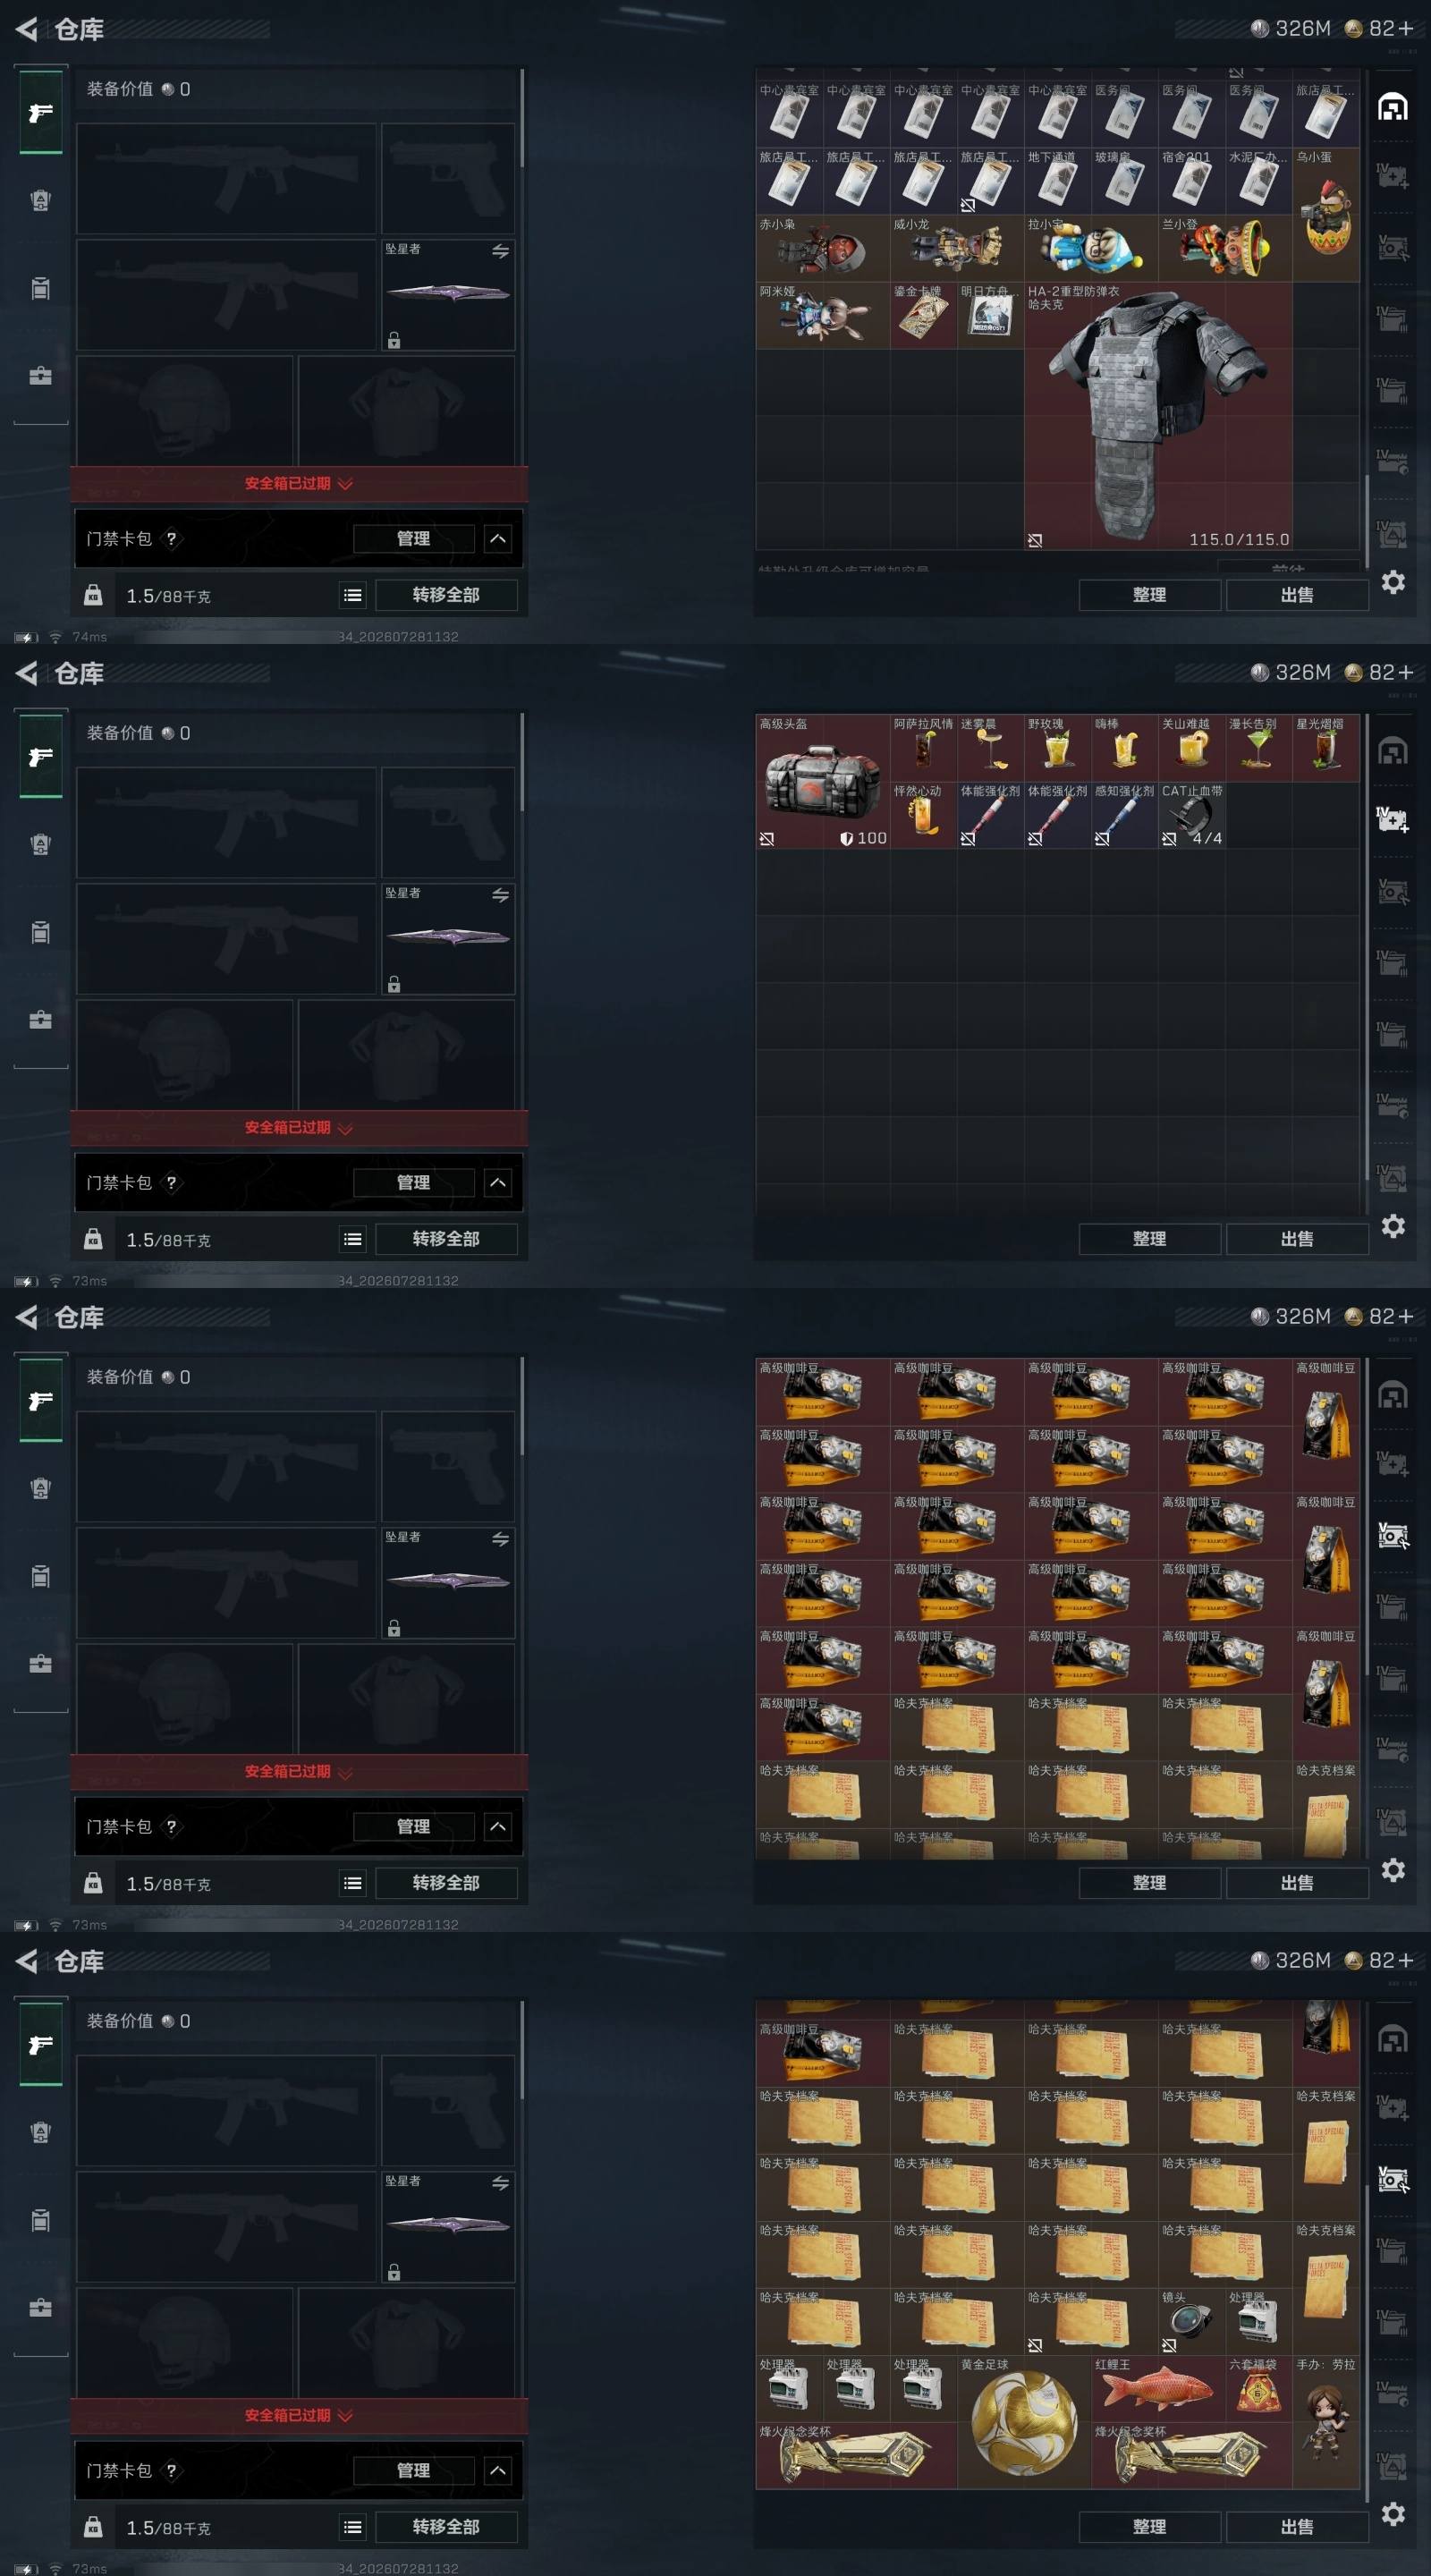Pick the 感知强化剂 blue injector
The height and width of the screenshot is (2576, 1431).
pos(1125,815)
